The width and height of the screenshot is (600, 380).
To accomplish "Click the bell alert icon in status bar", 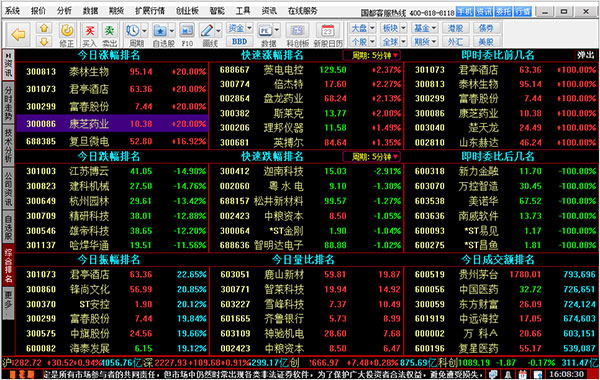I will tap(508, 374).
